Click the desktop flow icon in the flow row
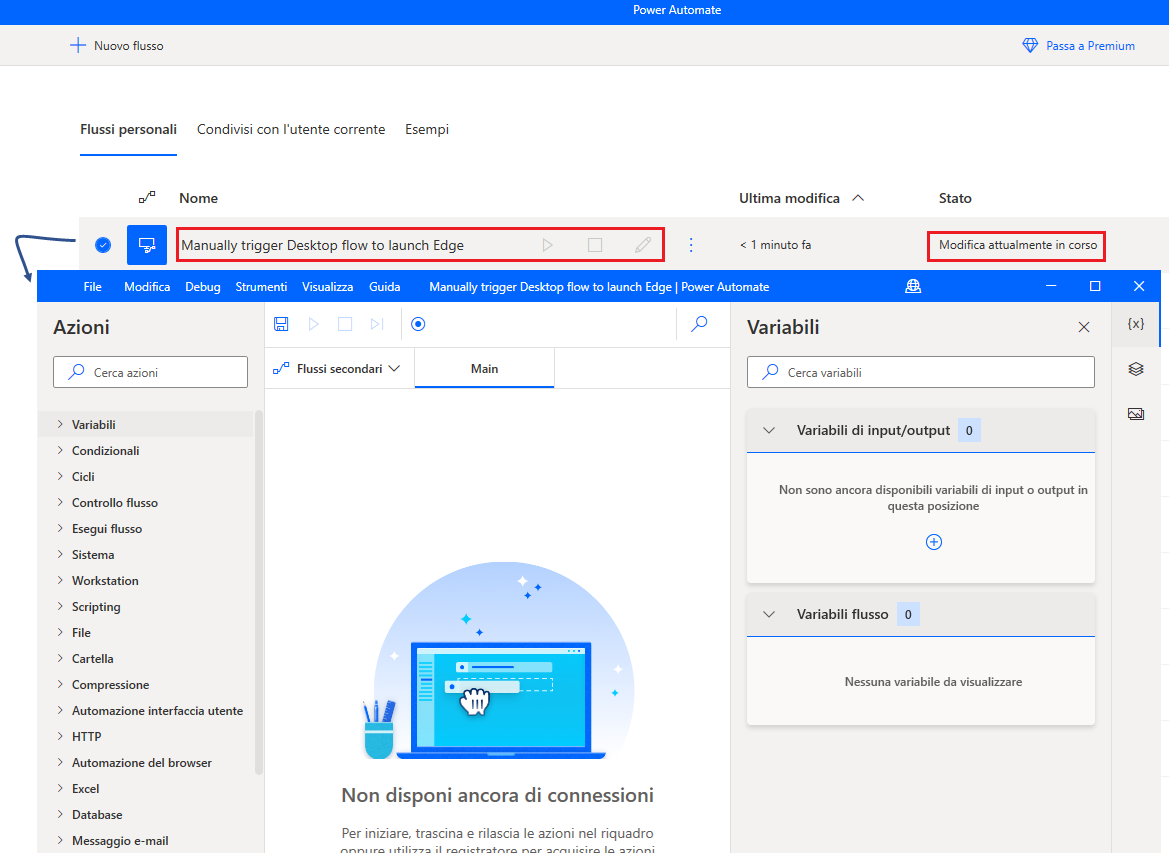 (147, 245)
